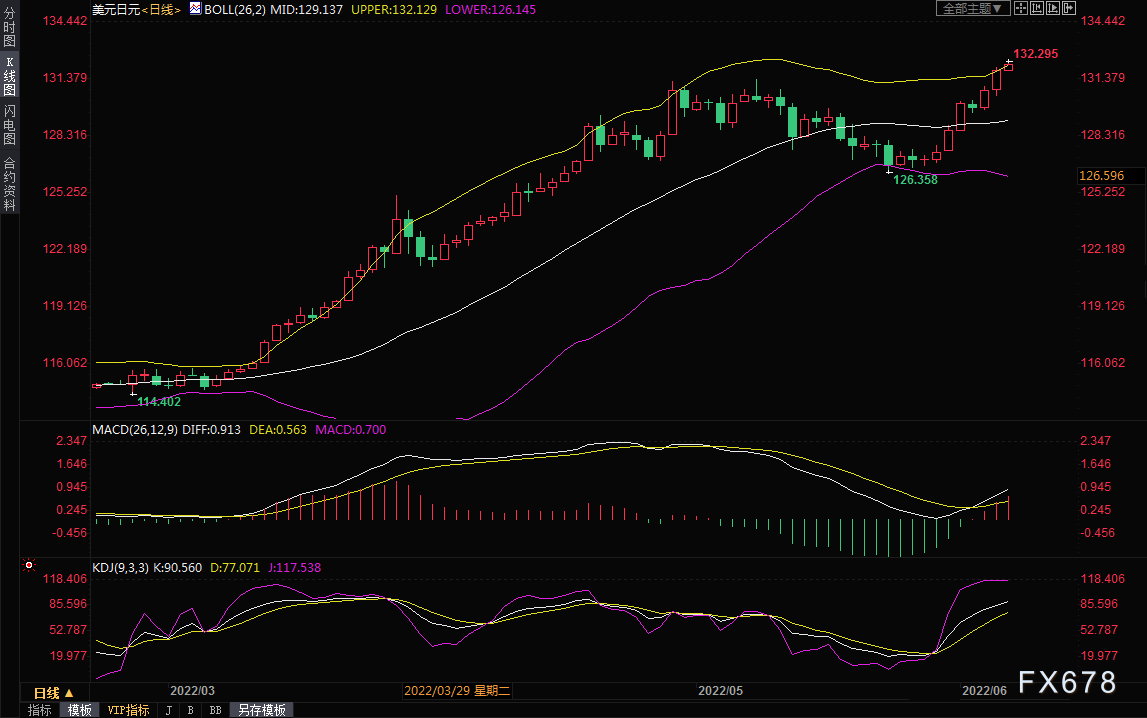Toggle the BB template button
1147x718 pixels.
[x=215, y=710]
